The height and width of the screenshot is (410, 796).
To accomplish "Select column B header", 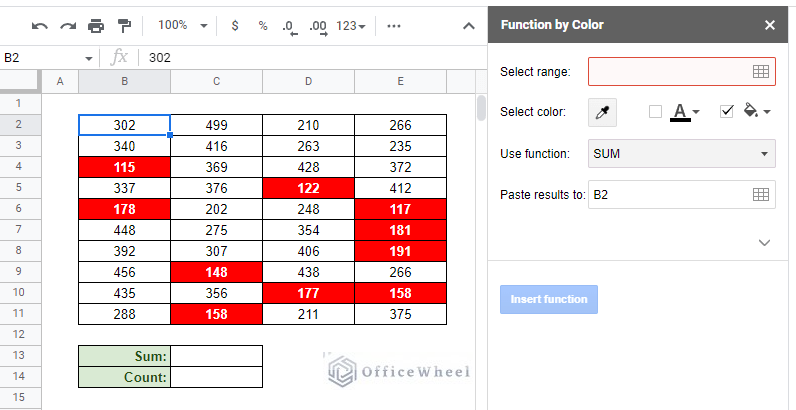I will click(x=124, y=81).
